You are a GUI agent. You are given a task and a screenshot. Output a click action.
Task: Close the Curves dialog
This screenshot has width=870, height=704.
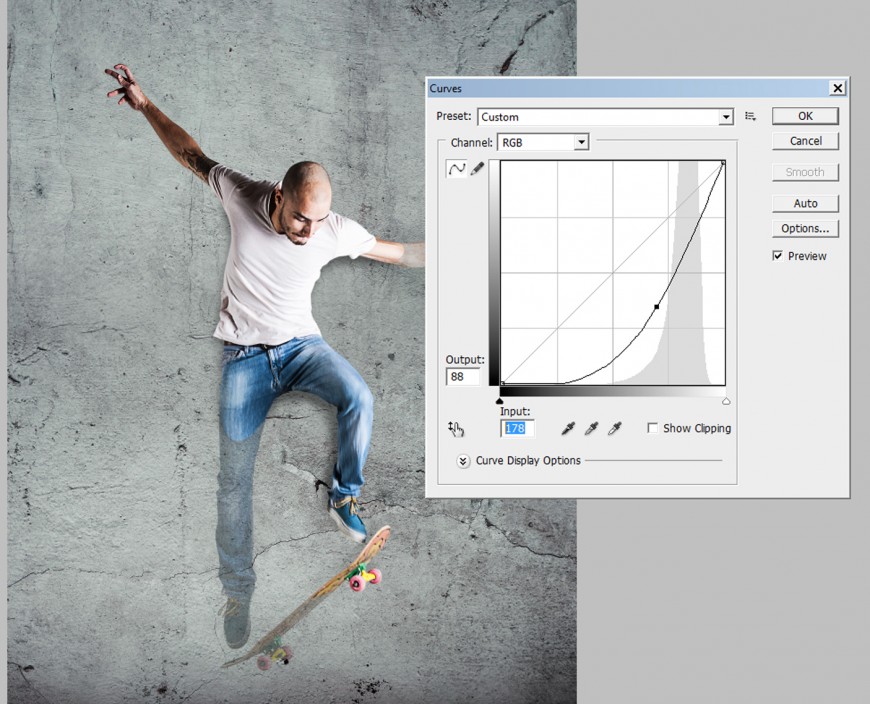(x=837, y=88)
